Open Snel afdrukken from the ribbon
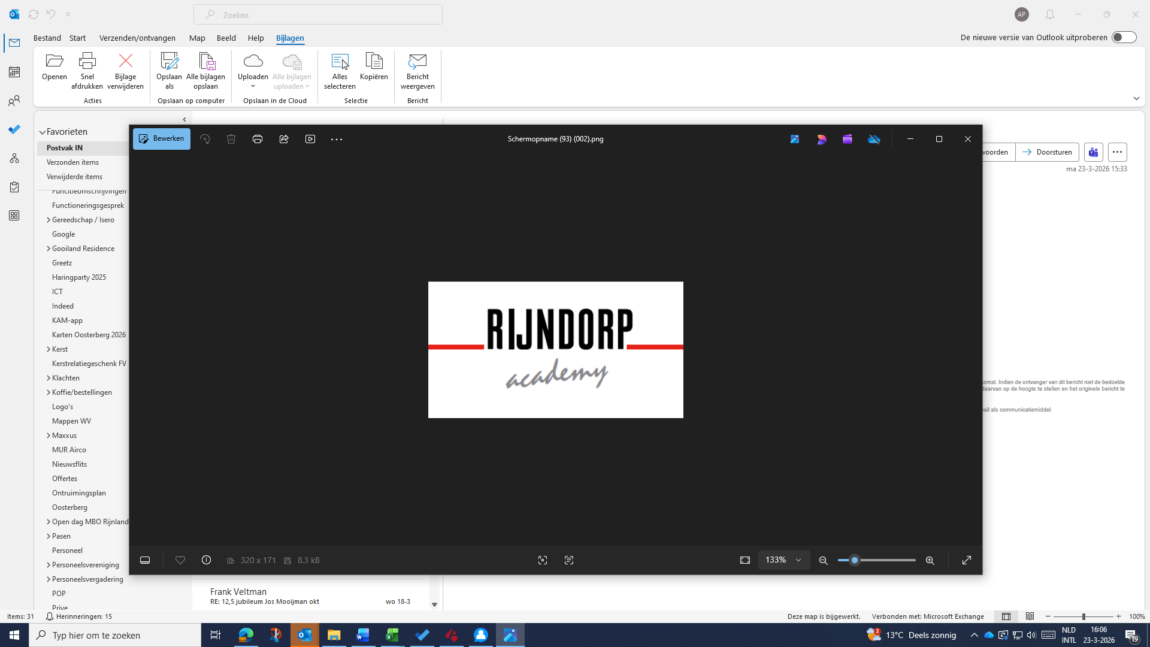This screenshot has width=1150, height=647. pyautogui.click(x=87, y=70)
